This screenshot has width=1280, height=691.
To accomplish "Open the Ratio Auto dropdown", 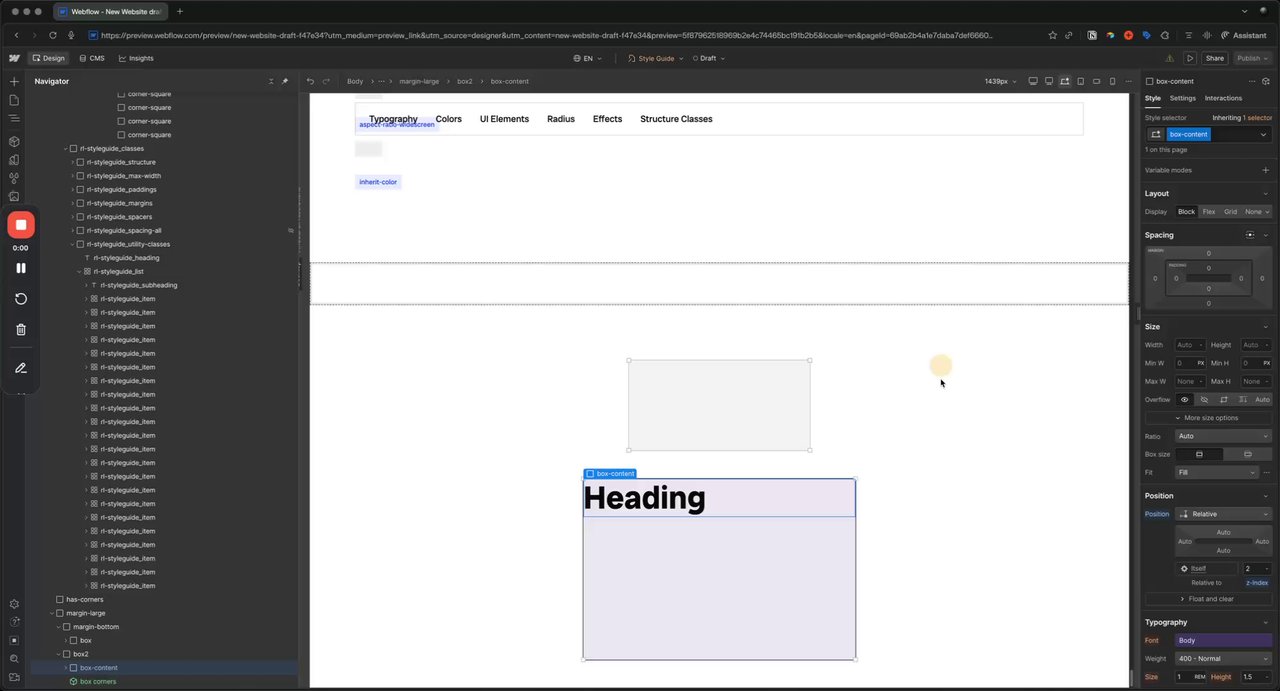I will click(x=1224, y=436).
